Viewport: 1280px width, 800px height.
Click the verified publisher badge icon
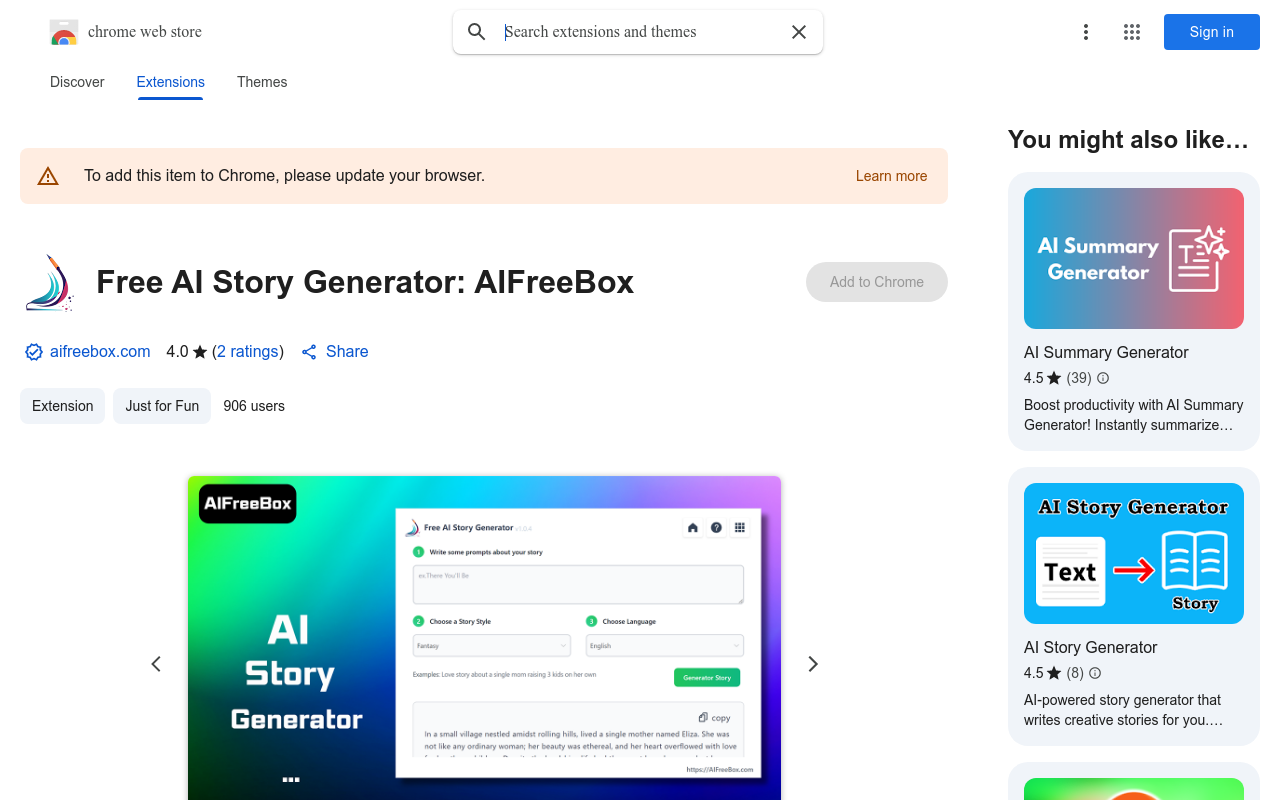(34, 352)
